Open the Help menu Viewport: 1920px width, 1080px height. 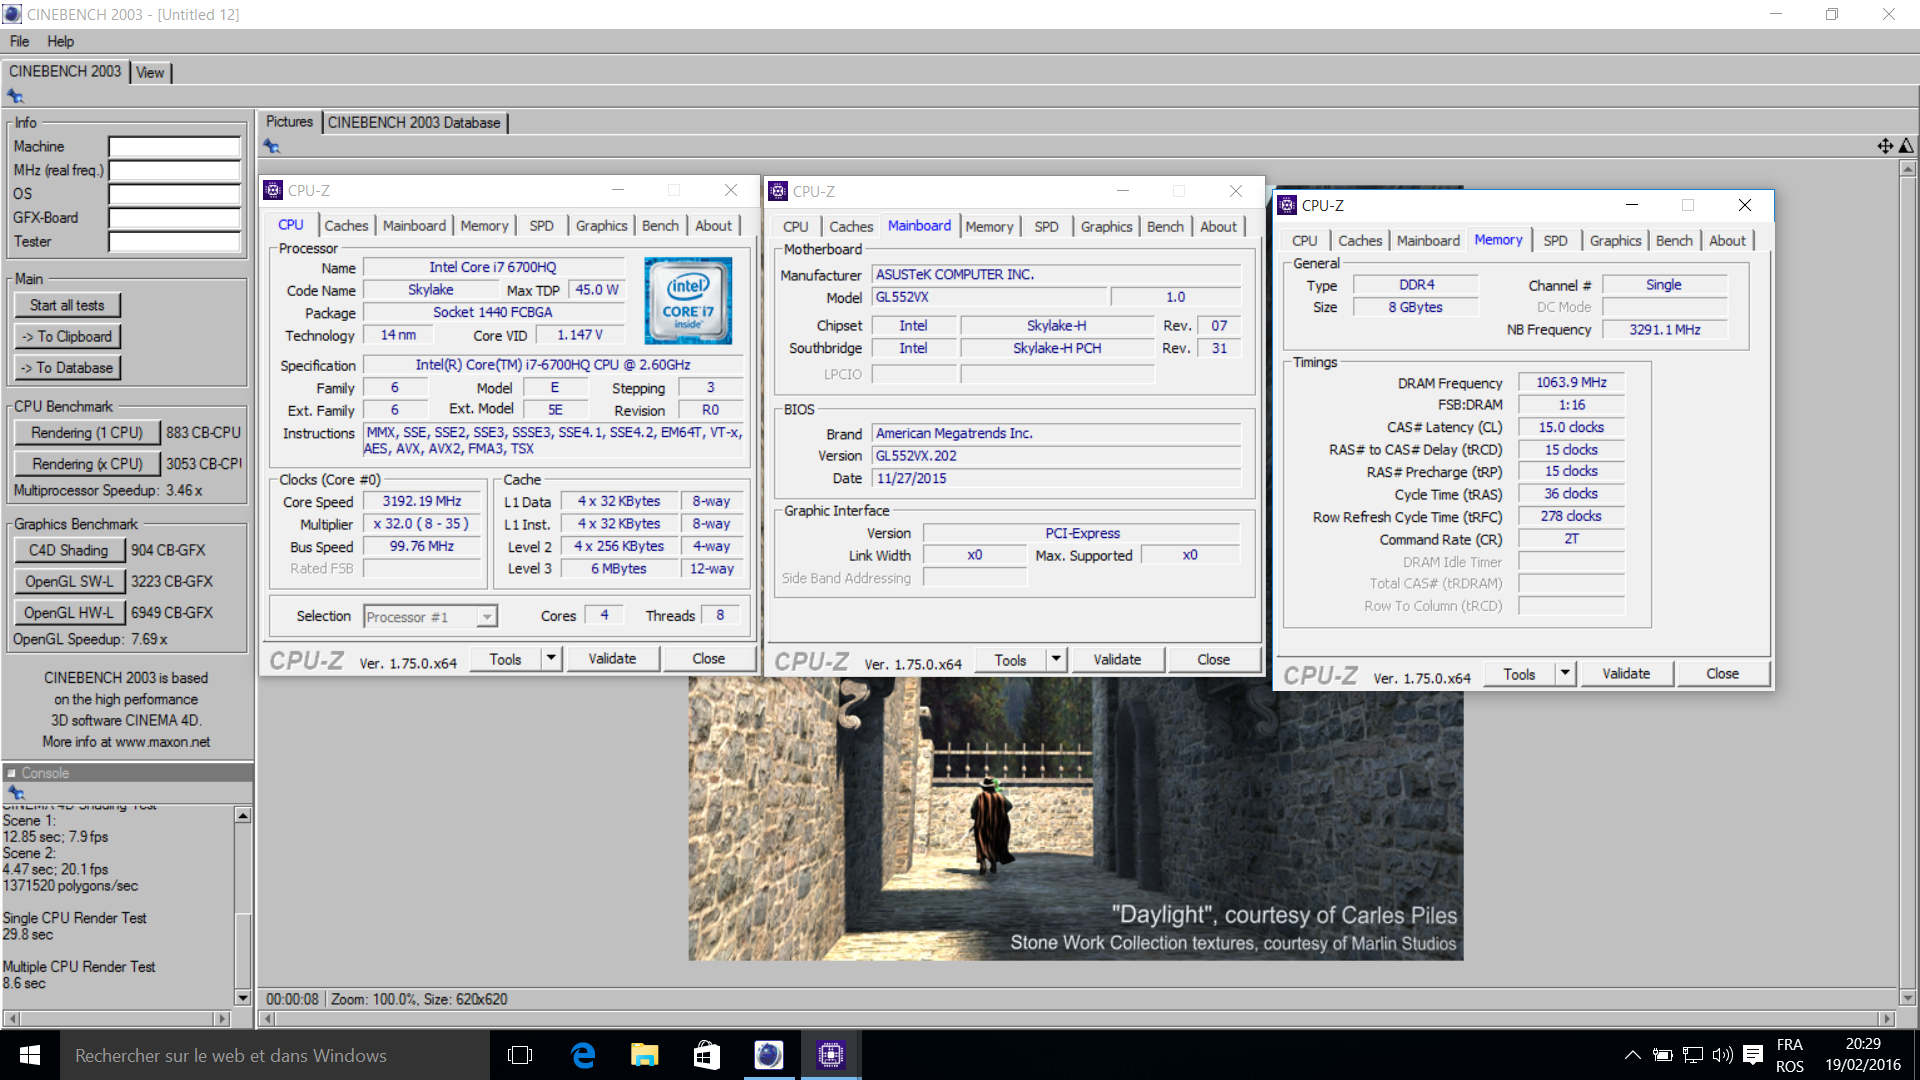pos(60,41)
